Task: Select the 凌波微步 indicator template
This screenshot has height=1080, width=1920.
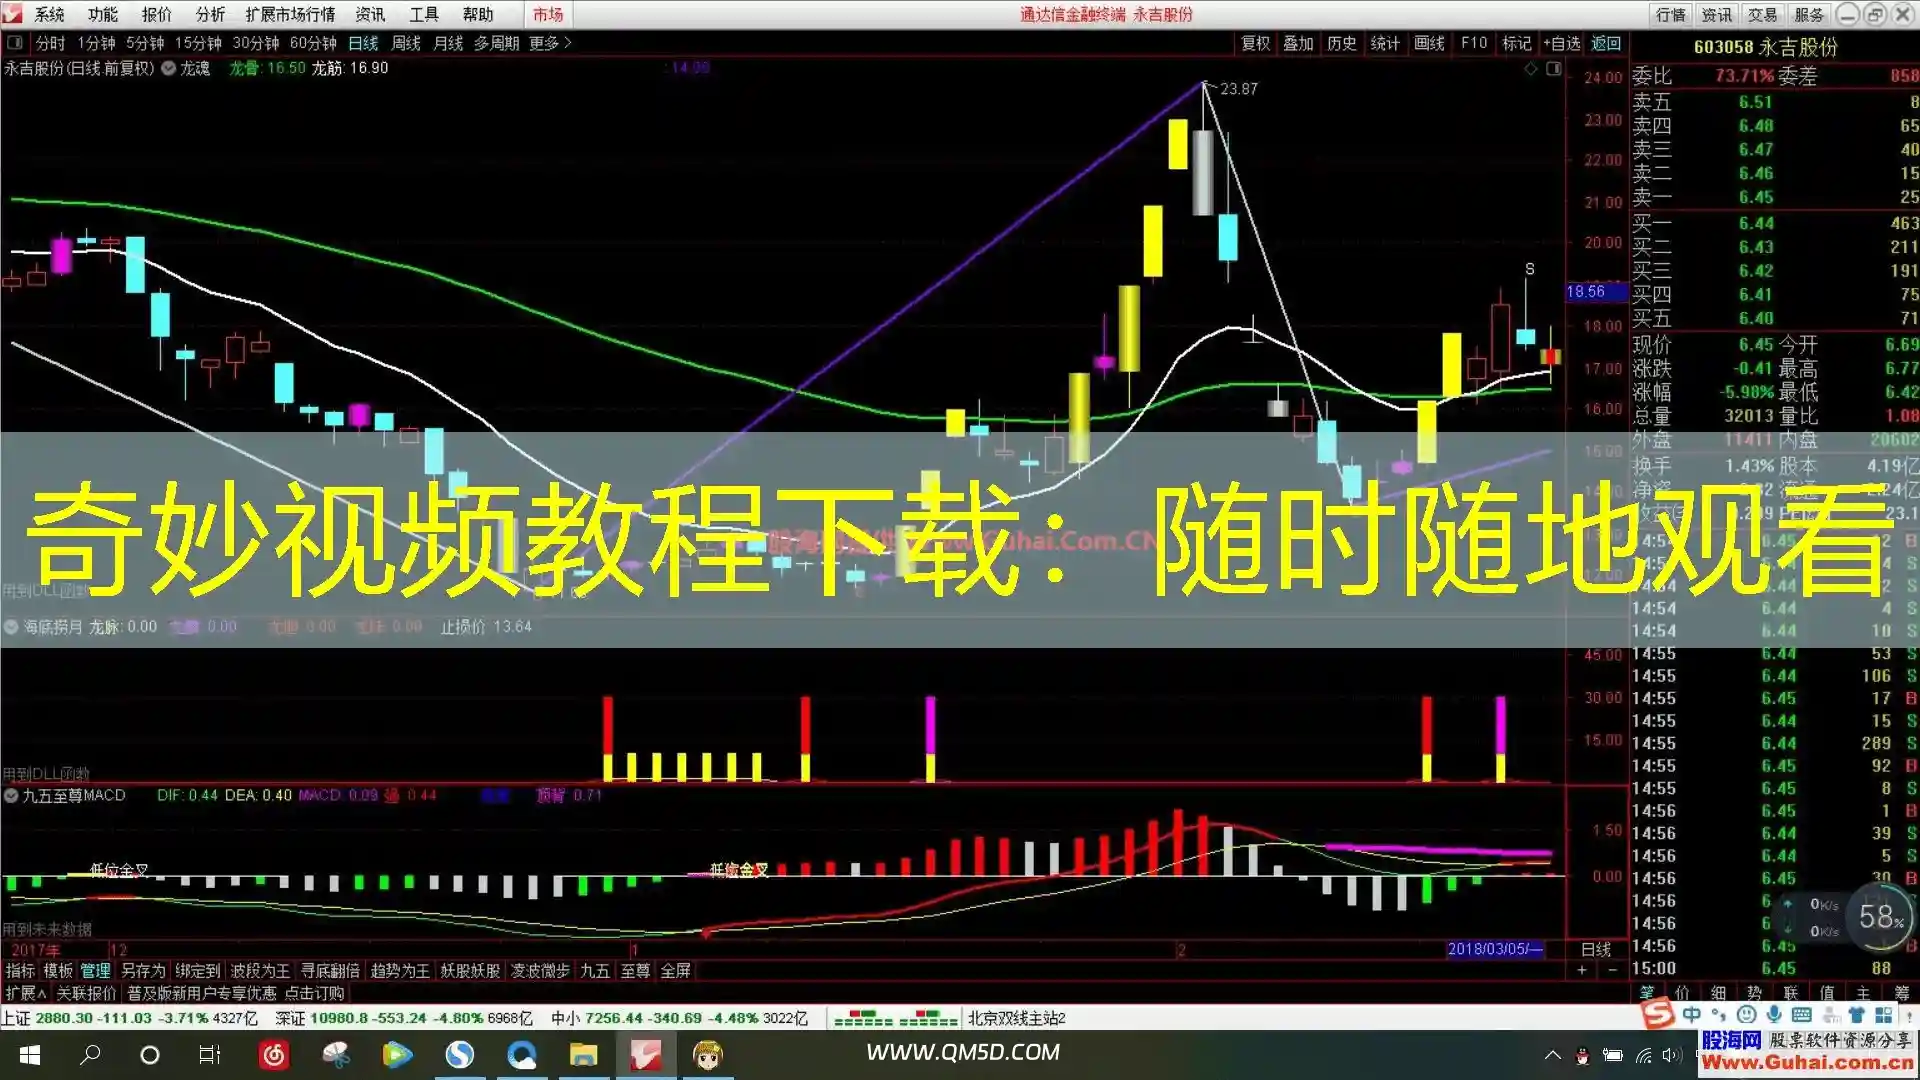Action: tap(540, 970)
